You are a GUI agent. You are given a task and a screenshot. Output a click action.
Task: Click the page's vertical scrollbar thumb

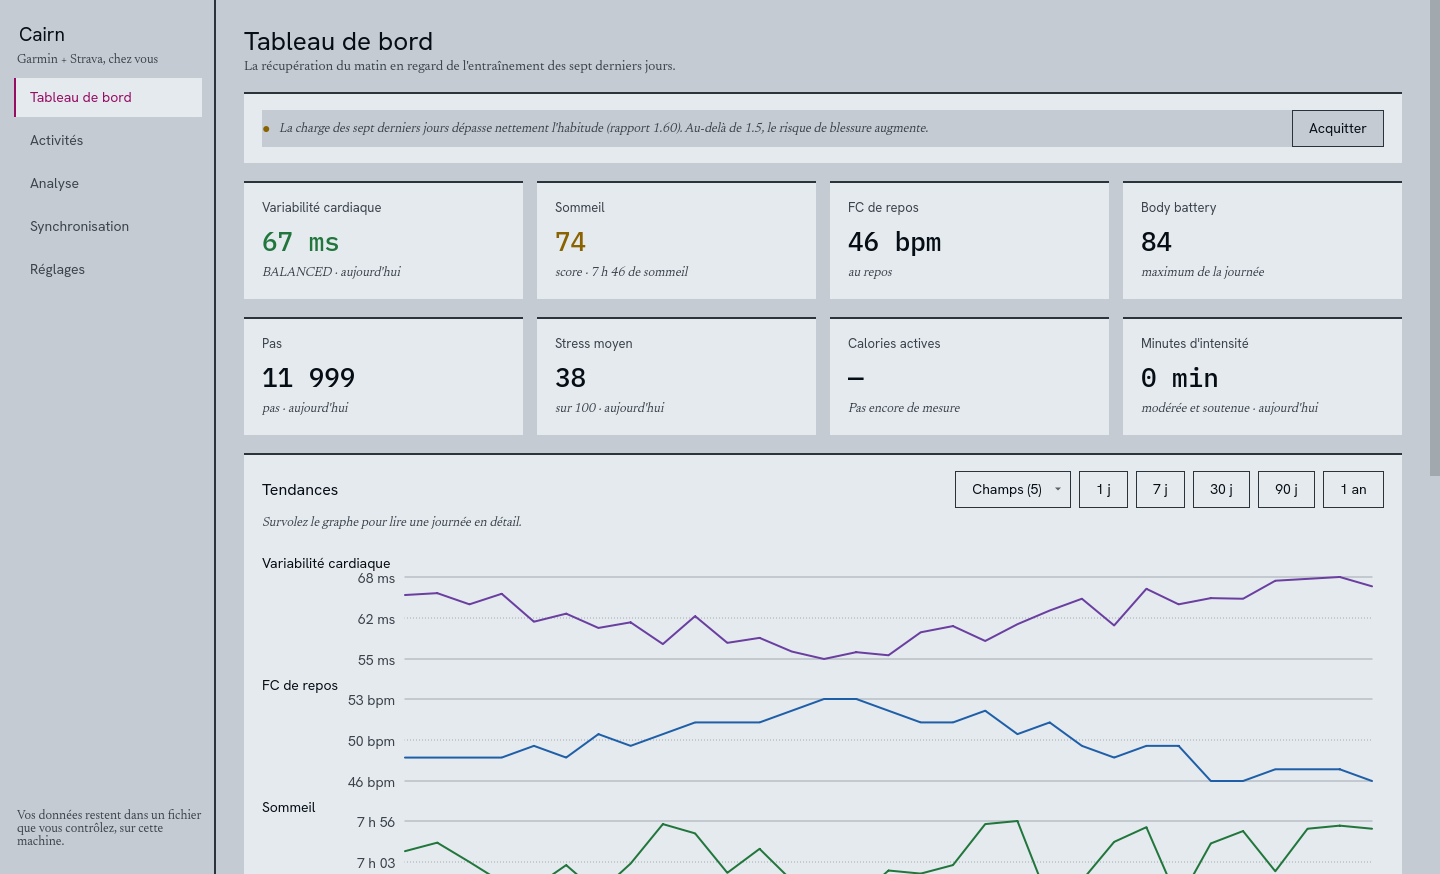click(1434, 240)
